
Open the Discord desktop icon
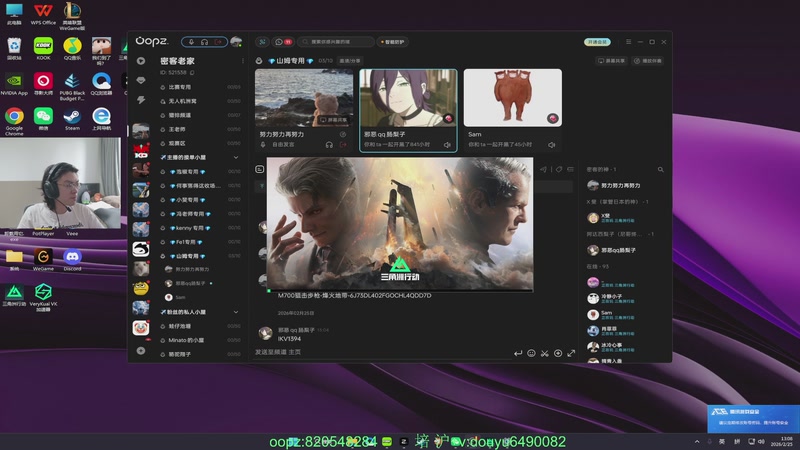(x=72, y=260)
